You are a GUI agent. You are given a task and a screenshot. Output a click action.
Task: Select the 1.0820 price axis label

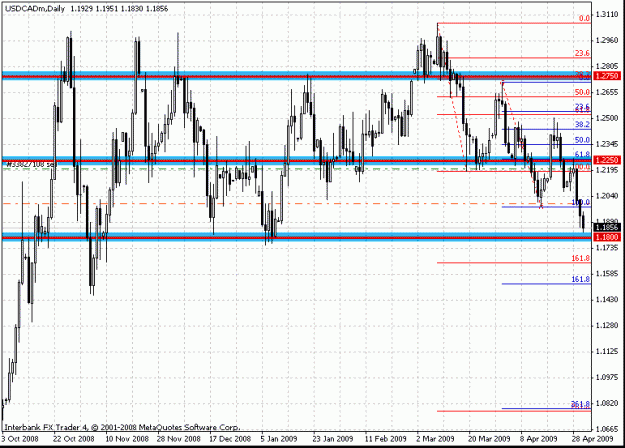click(607, 403)
